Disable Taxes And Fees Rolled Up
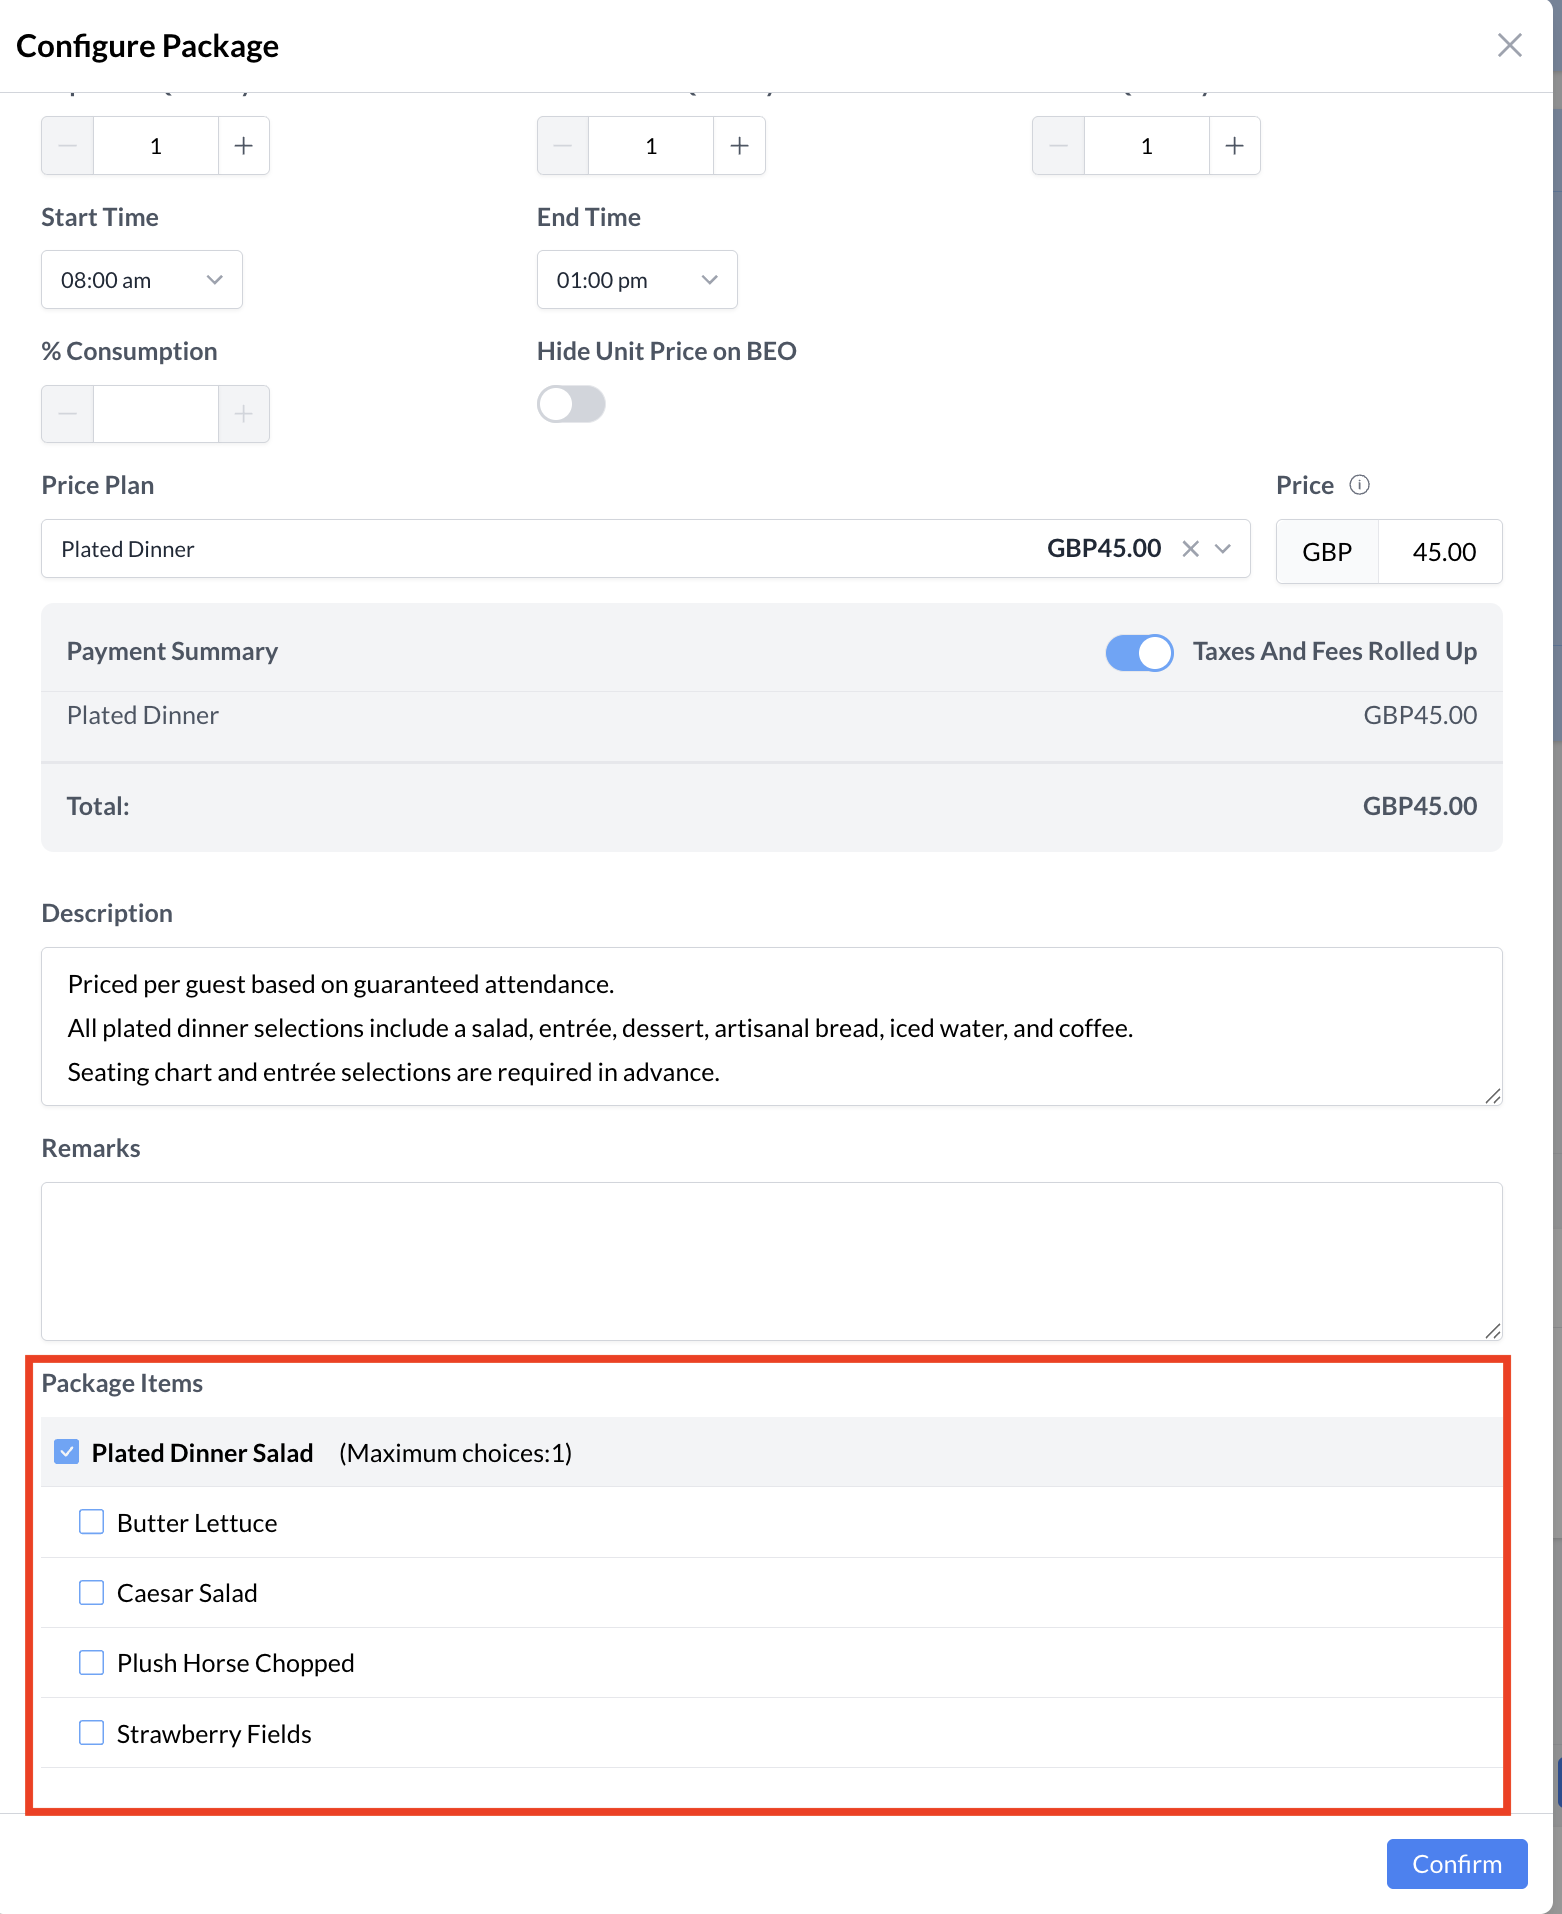This screenshot has width=1562, height=1914. click(x=1139, y=653)
